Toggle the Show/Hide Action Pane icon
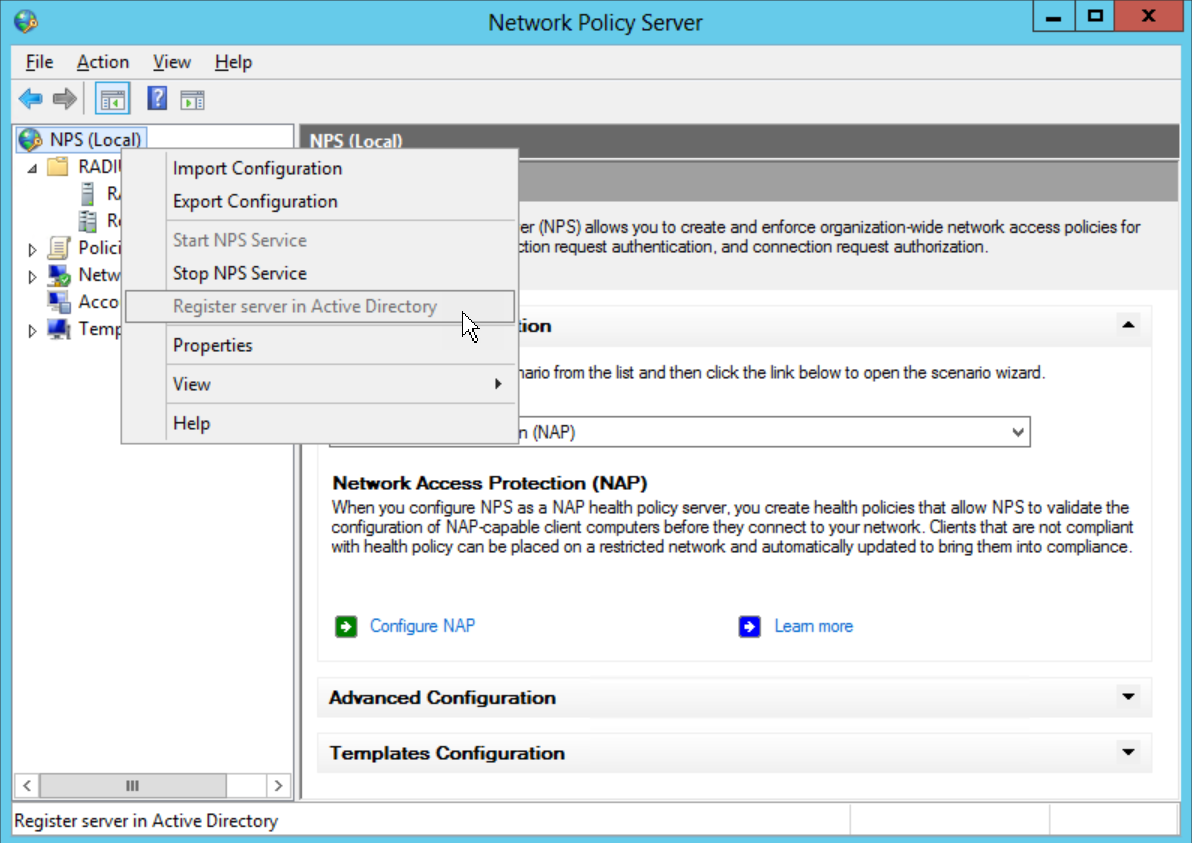Image resolution: width=1192 pixels, height=843 pixels. coord(192,99)
